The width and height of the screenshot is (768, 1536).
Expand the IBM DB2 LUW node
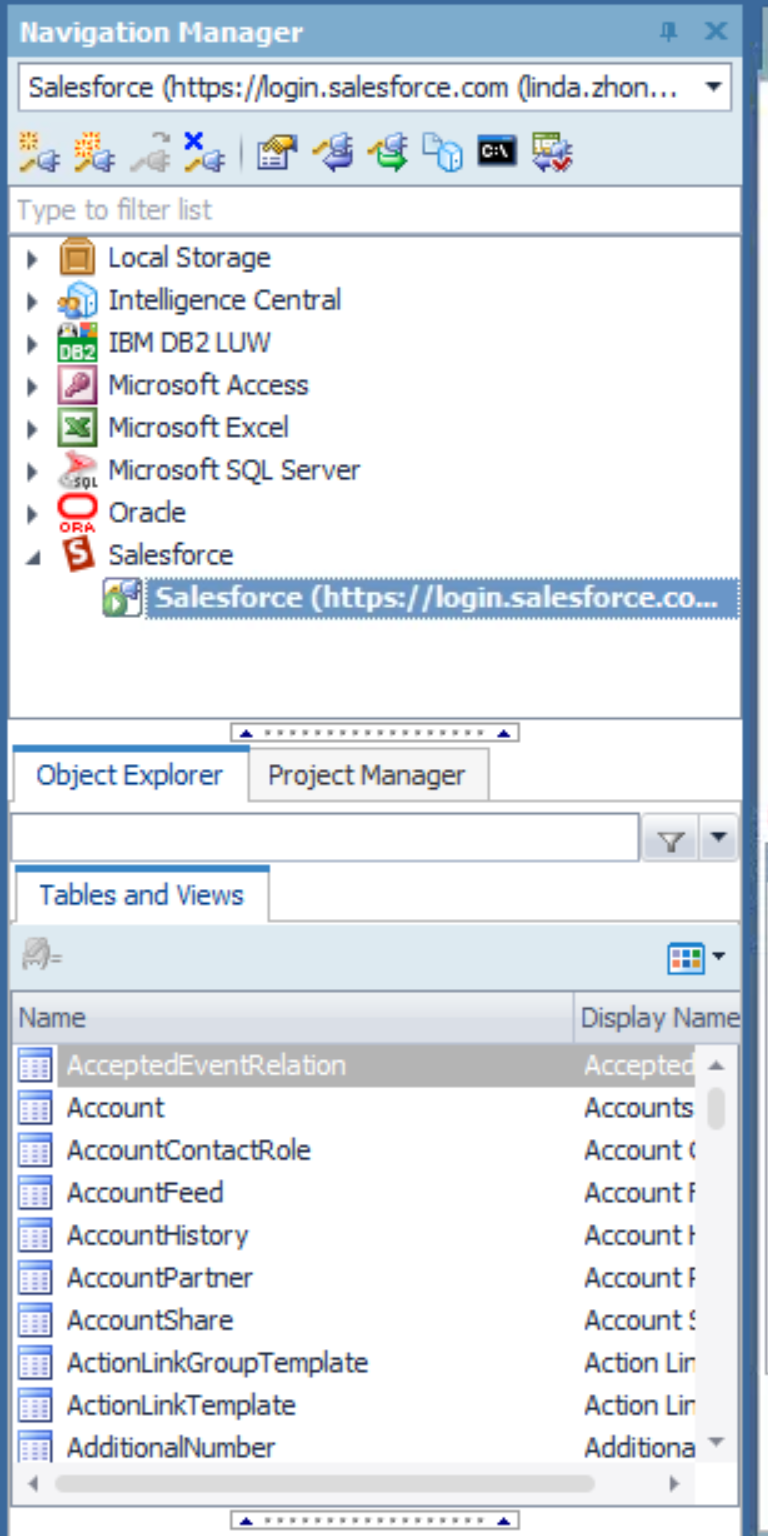coord(33,344)
